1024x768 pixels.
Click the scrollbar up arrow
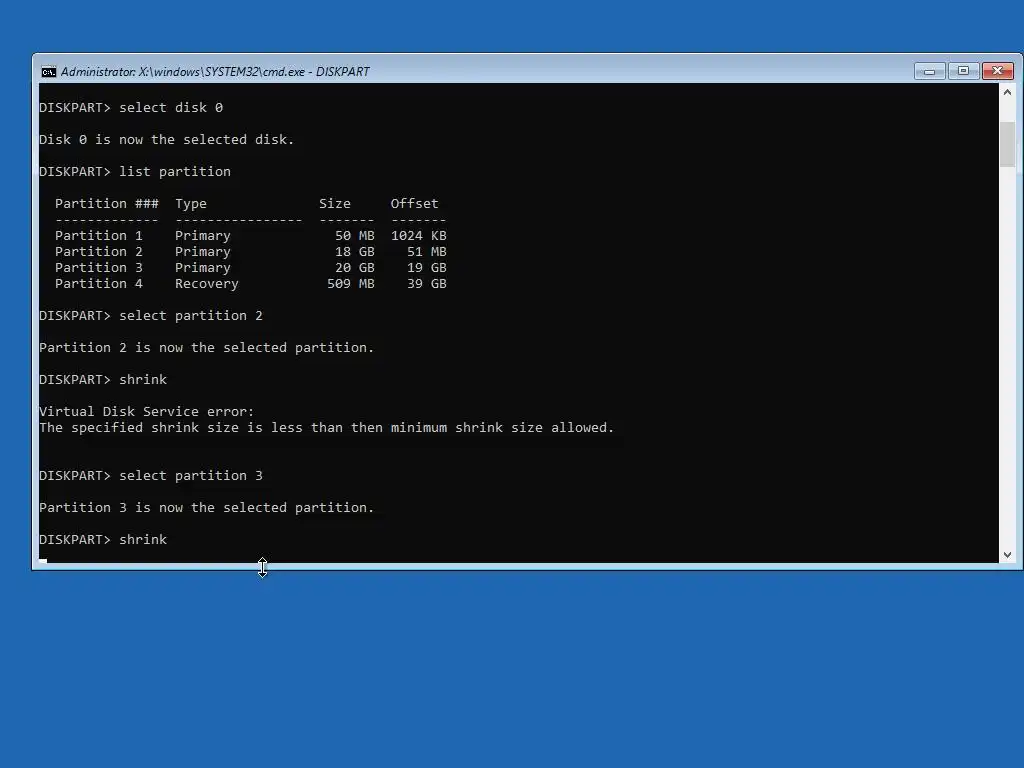point(1007,92)
